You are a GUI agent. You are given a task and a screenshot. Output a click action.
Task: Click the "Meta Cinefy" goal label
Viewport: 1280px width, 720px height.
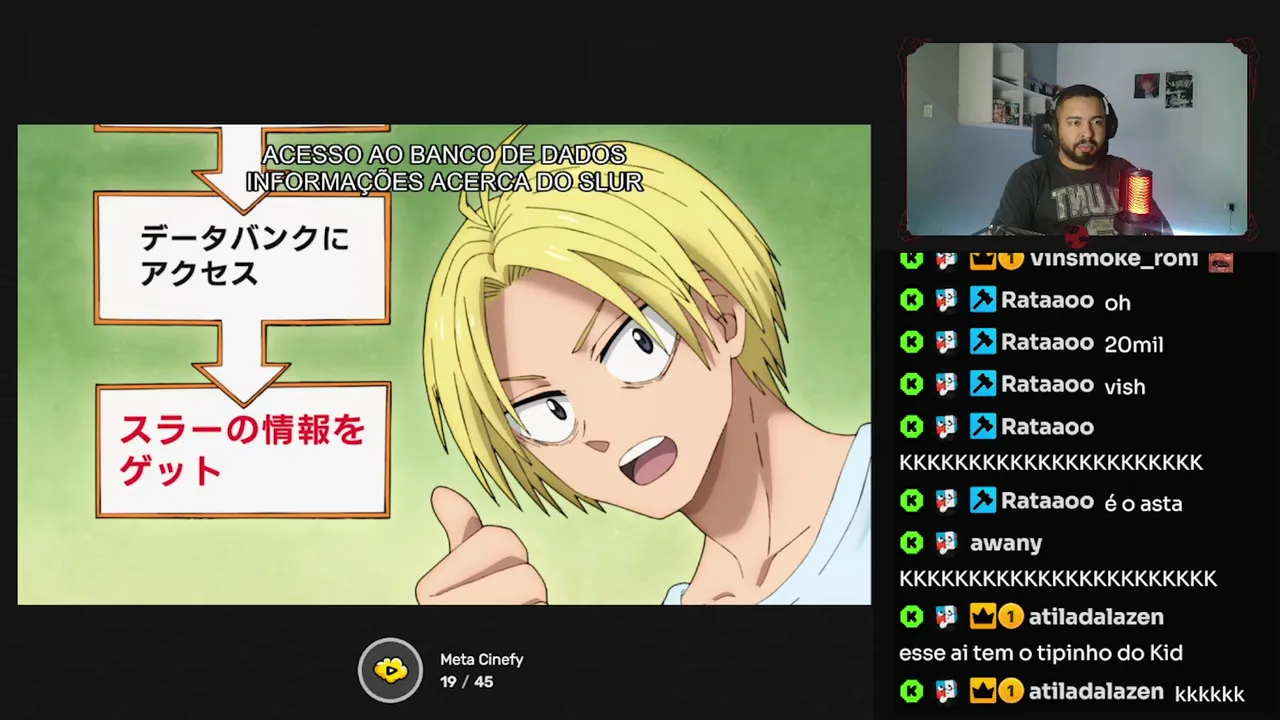[481, 660]
